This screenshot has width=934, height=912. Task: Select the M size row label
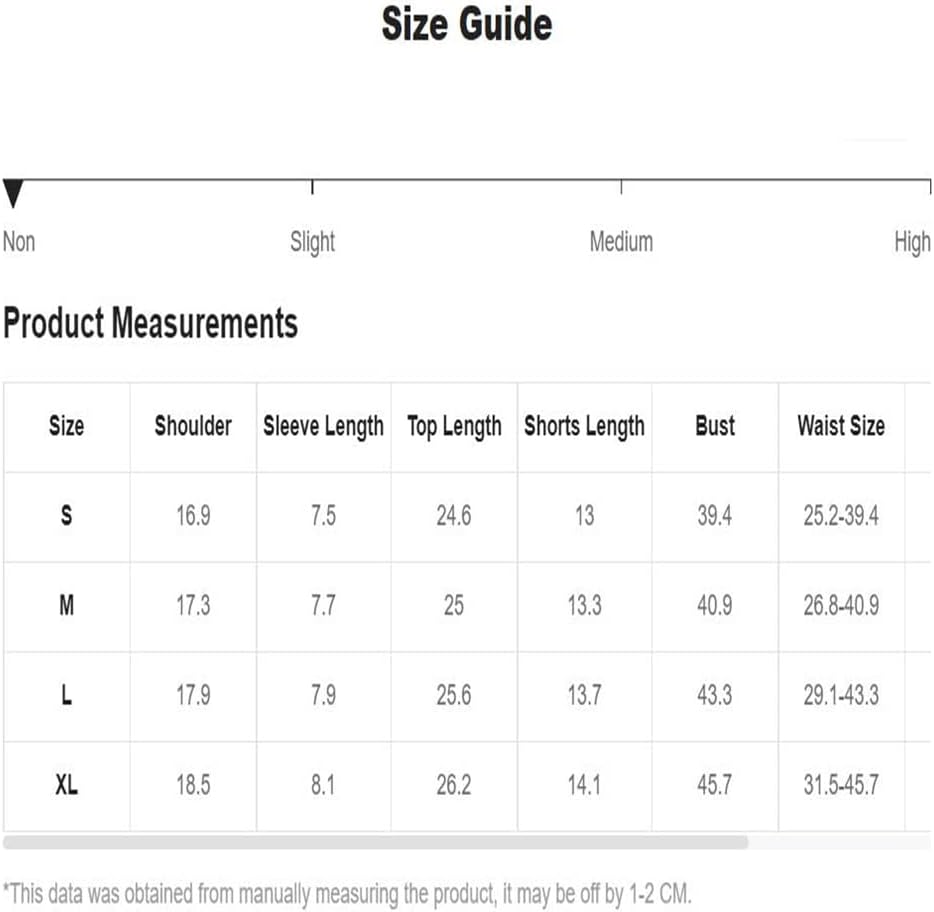point(66,605)
